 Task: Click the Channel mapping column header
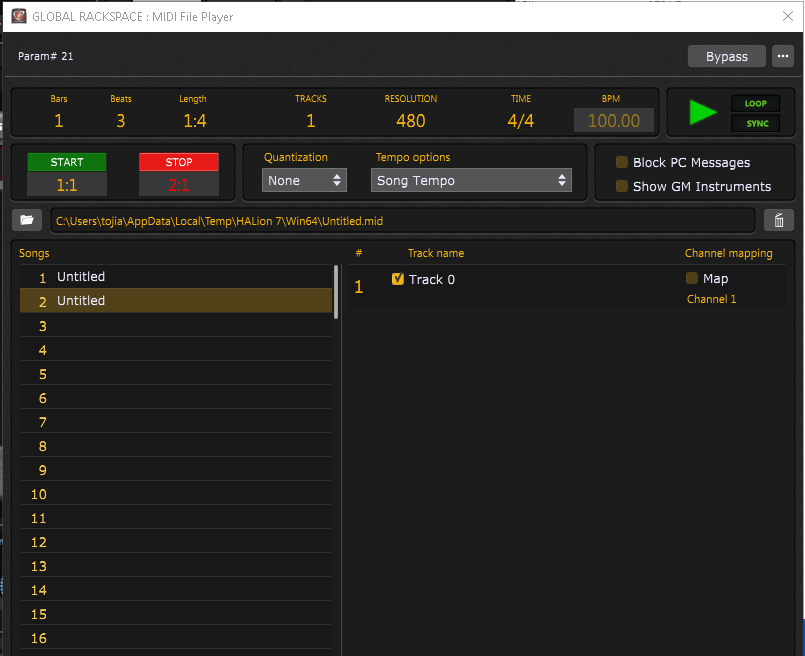728,253
